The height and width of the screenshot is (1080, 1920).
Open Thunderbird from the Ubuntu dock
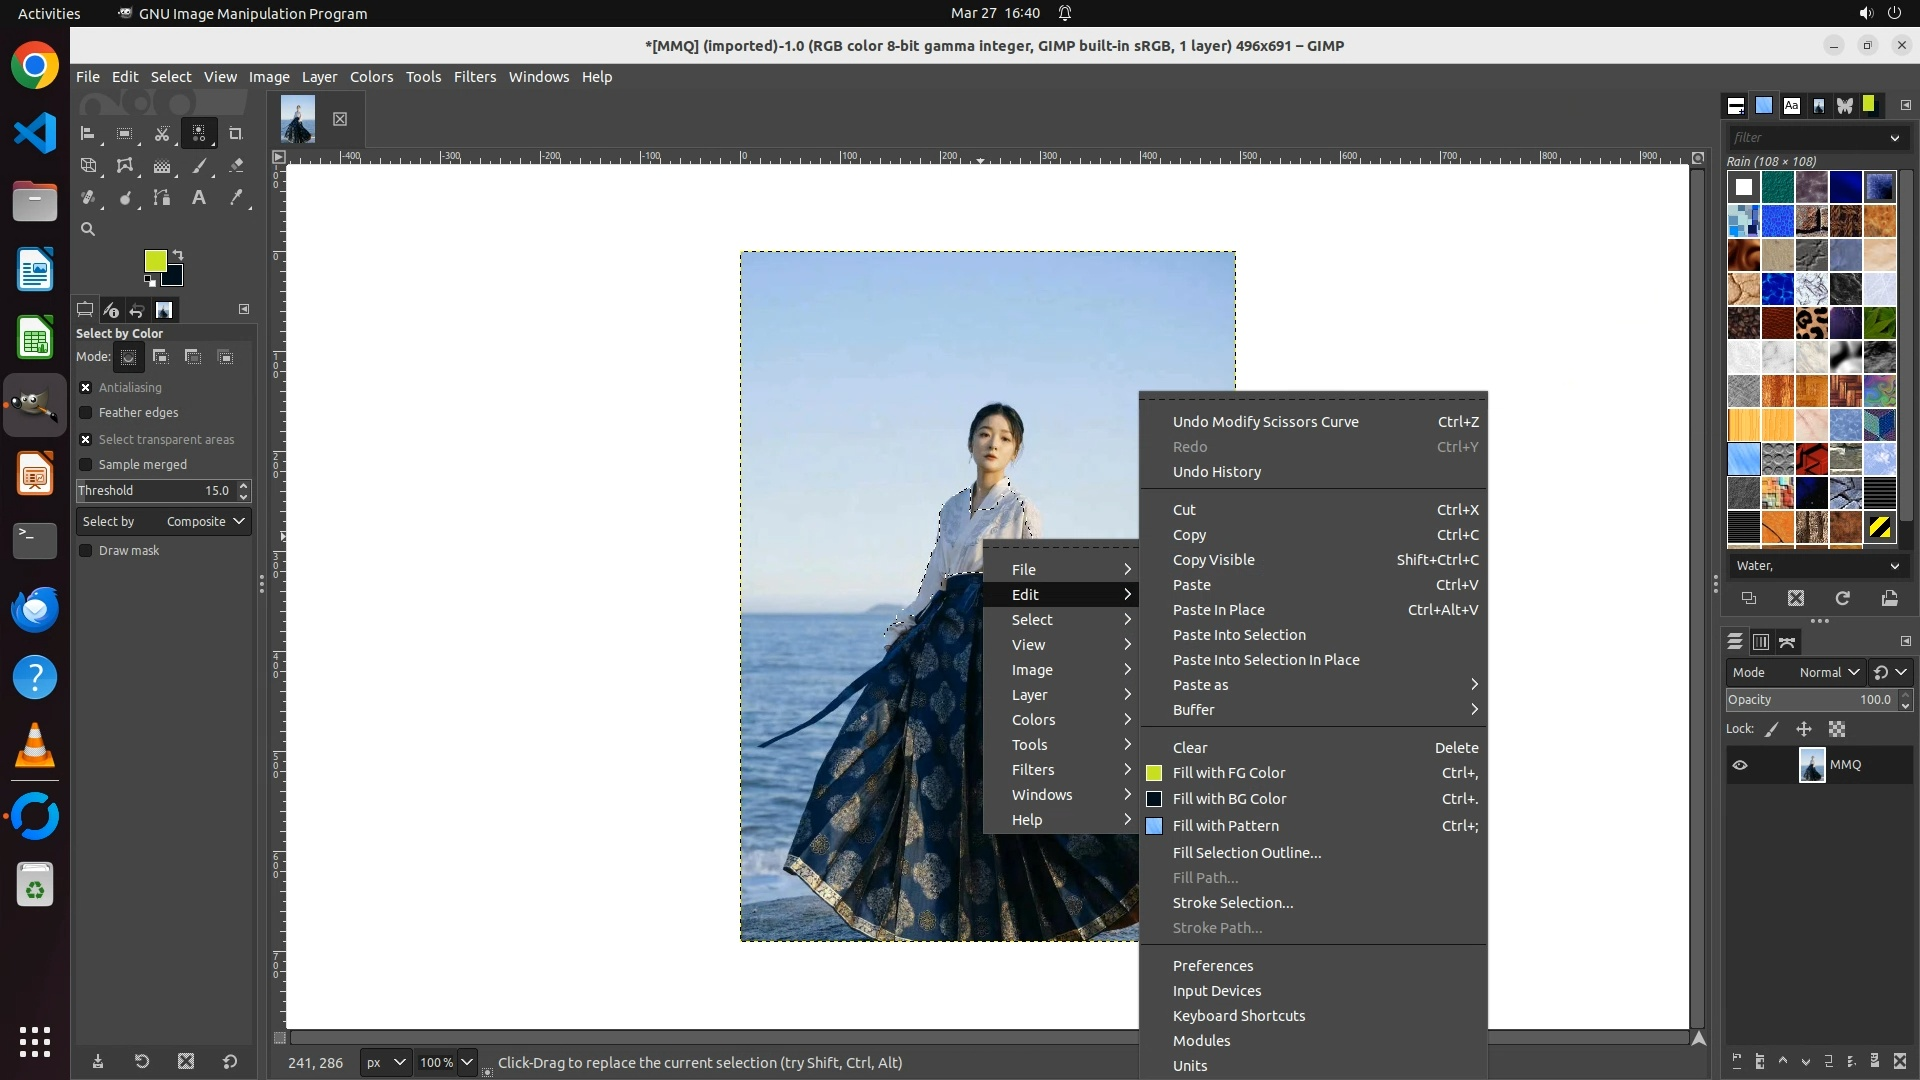click(x=35, y=609)
